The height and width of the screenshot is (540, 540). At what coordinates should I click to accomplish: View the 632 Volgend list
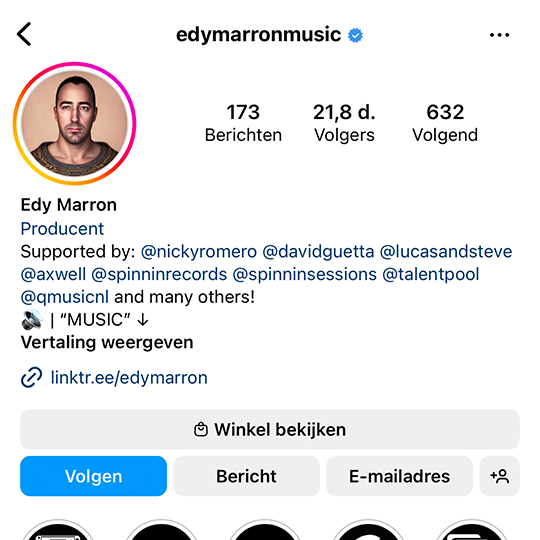pyautogui.click(x=445, y=123)
